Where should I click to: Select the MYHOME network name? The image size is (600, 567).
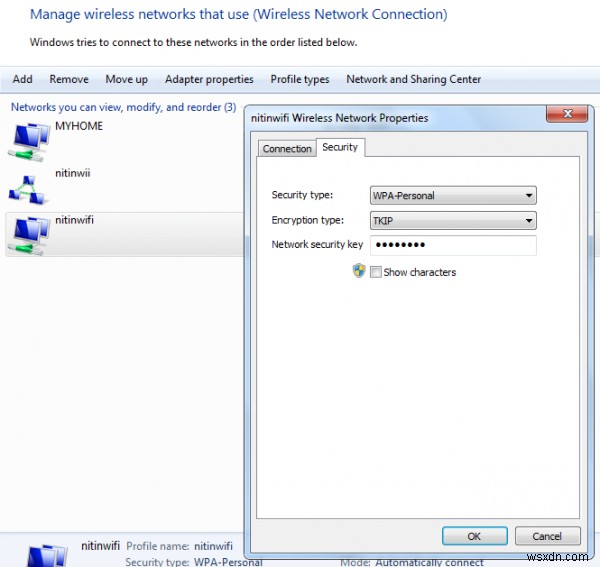point(79,126)
